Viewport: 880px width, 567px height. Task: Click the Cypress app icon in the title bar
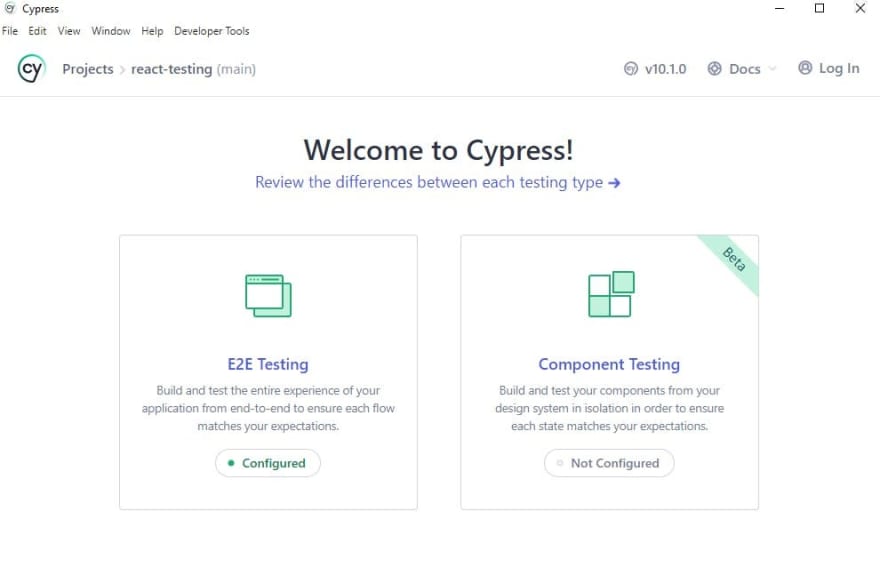[x=10, y=8]
